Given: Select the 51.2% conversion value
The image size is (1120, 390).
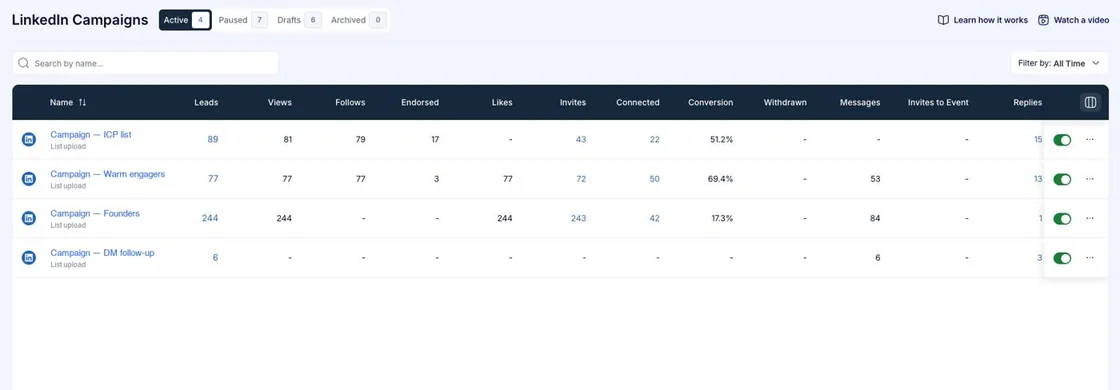Looking at the screenshot, I should click(721, 139).
